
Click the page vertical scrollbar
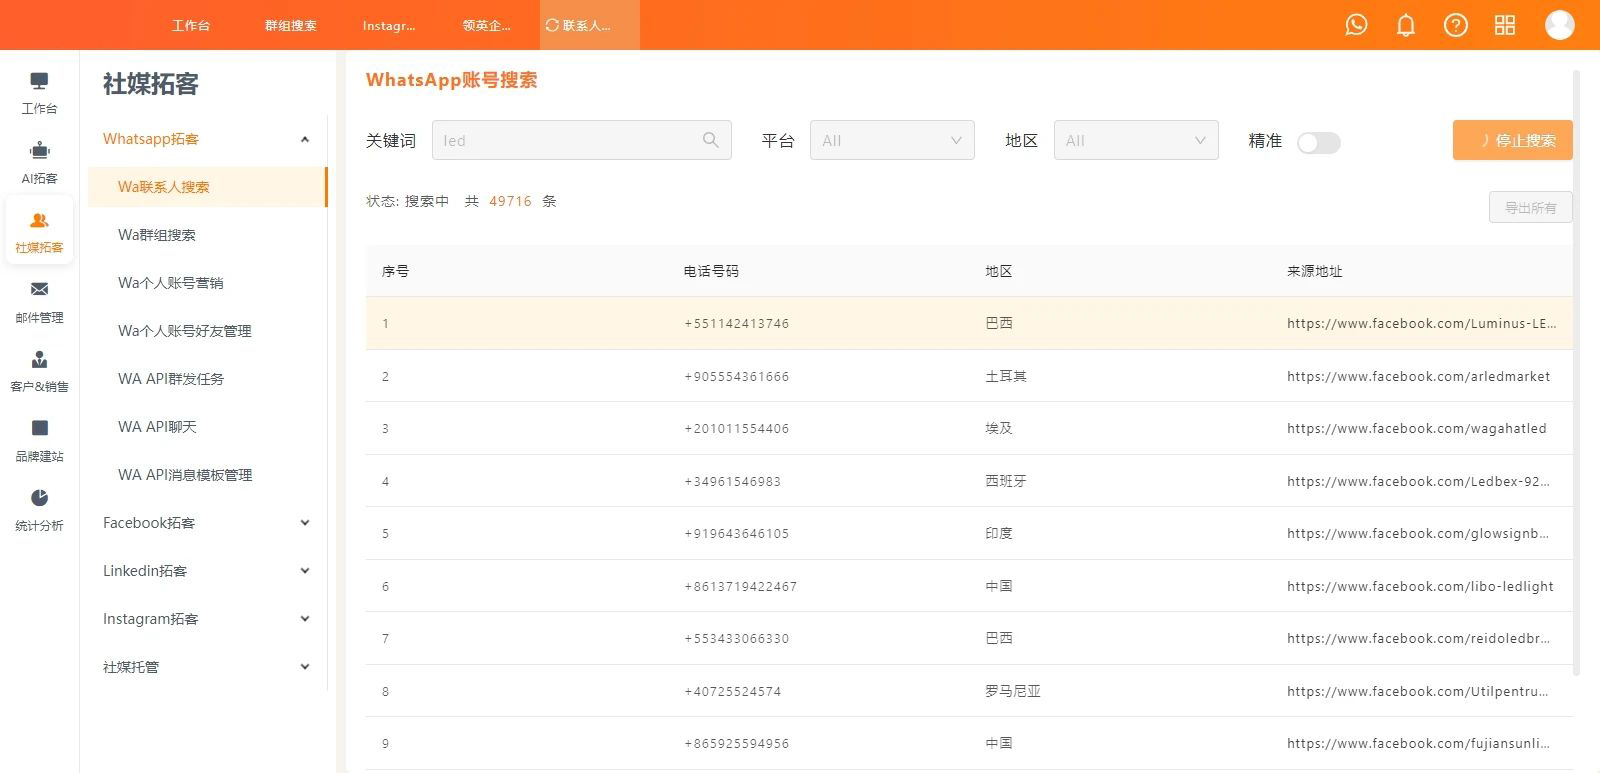(x=1577, y=372)
